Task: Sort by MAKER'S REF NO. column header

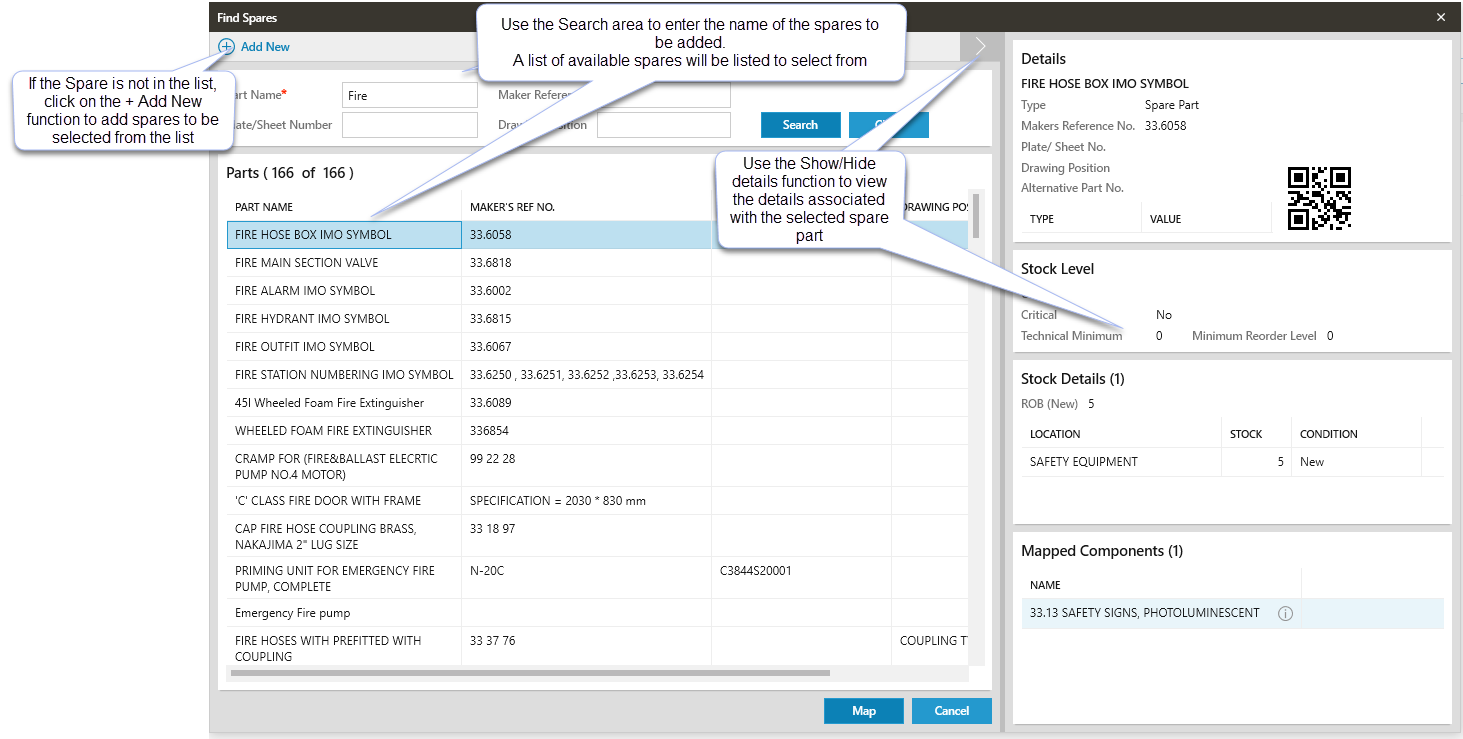Action: coord(512,207)
